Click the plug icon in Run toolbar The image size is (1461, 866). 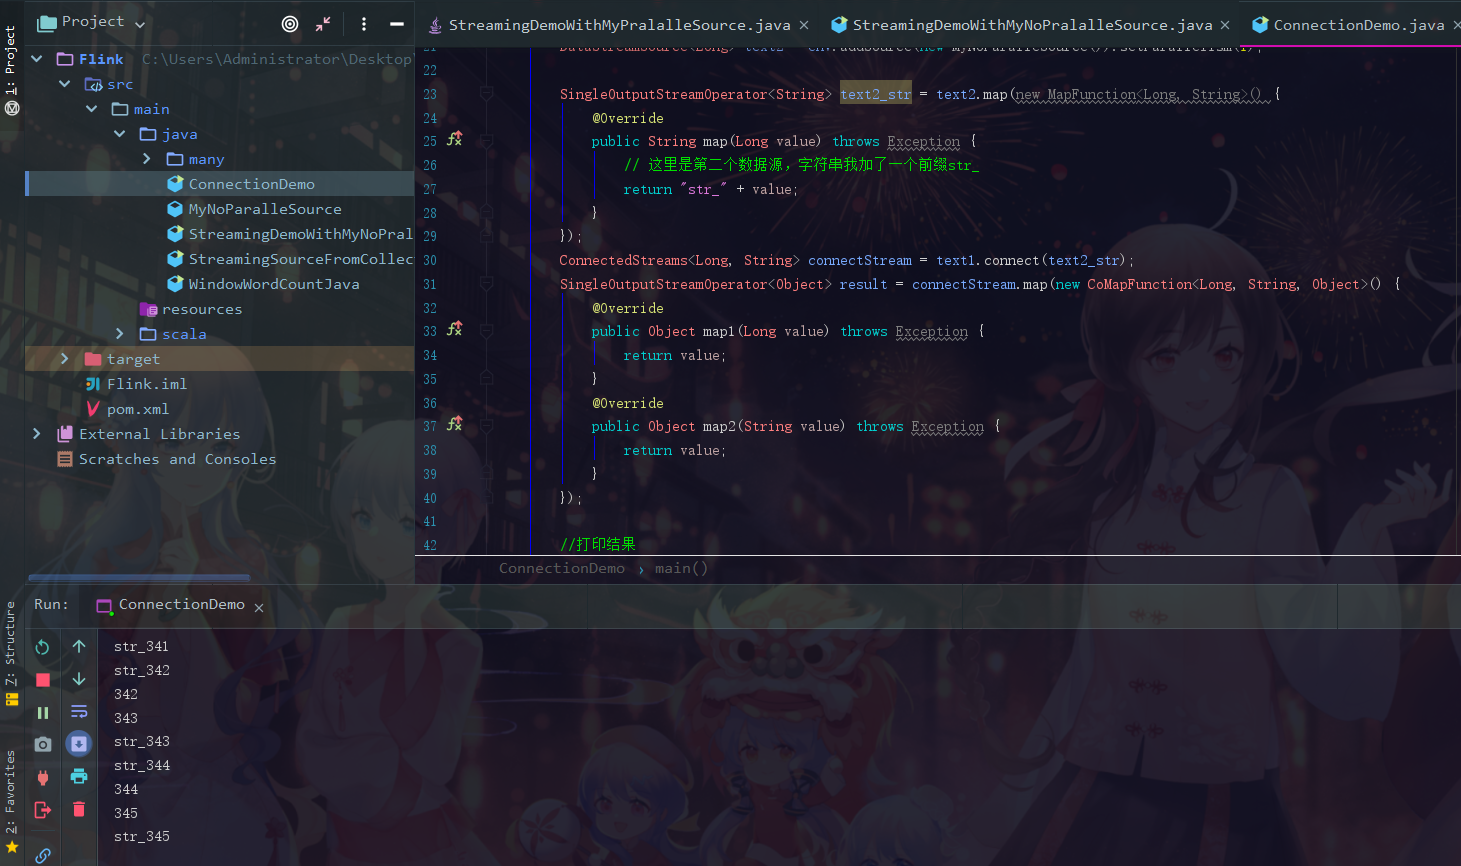42,777
